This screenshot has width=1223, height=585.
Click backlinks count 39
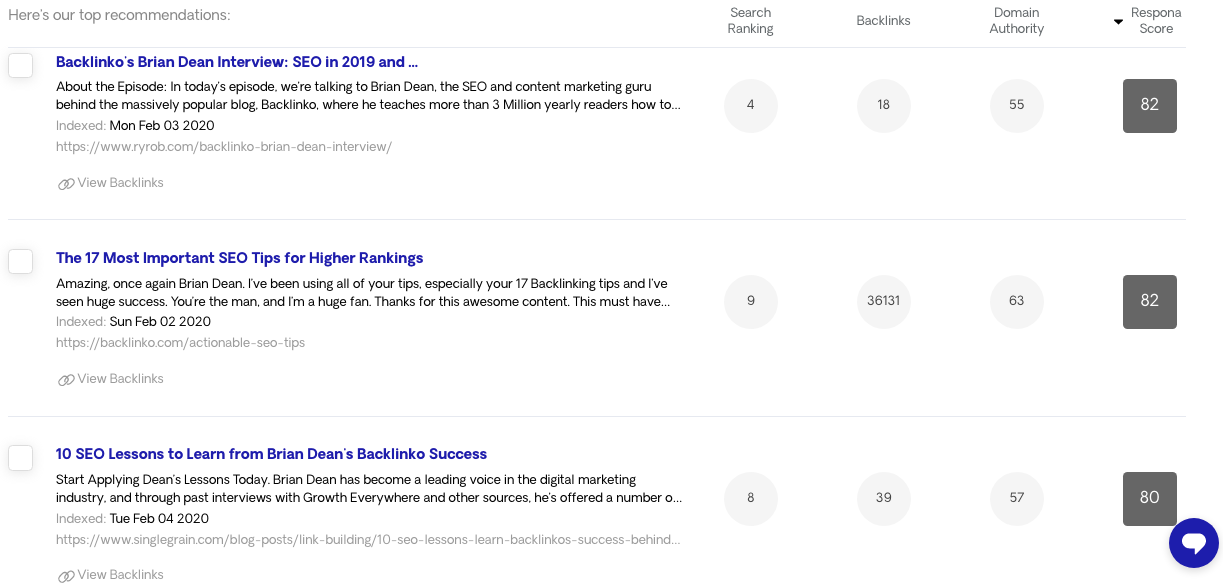[884, 498]
